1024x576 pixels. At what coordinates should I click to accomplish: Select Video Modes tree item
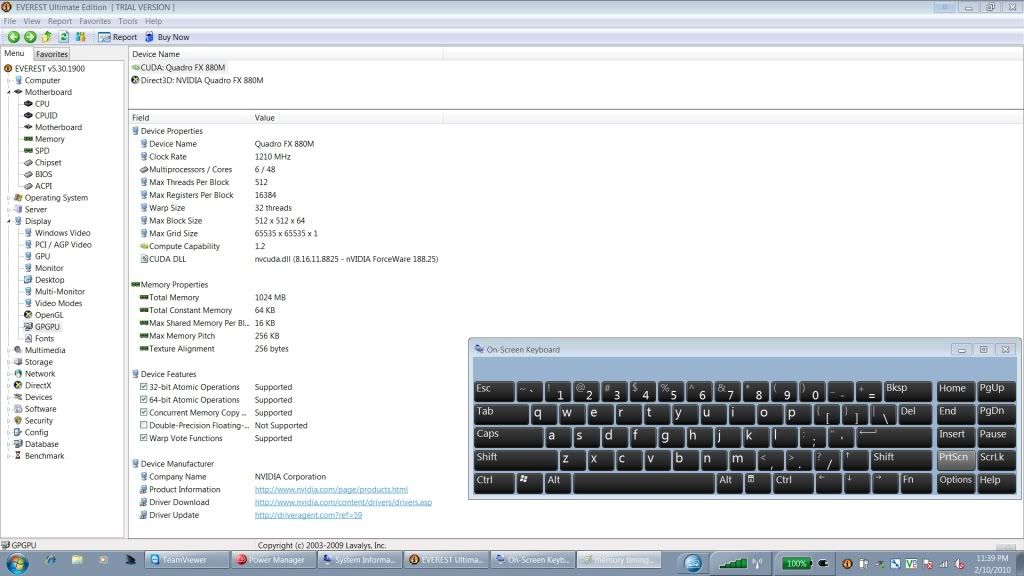[x=58, y=304]
